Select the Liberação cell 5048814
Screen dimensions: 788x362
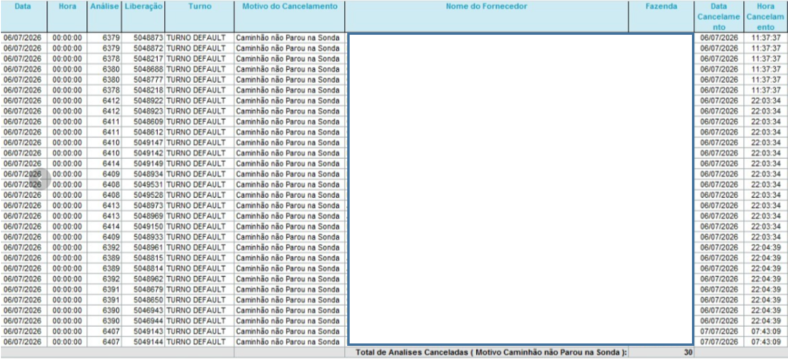143,268
